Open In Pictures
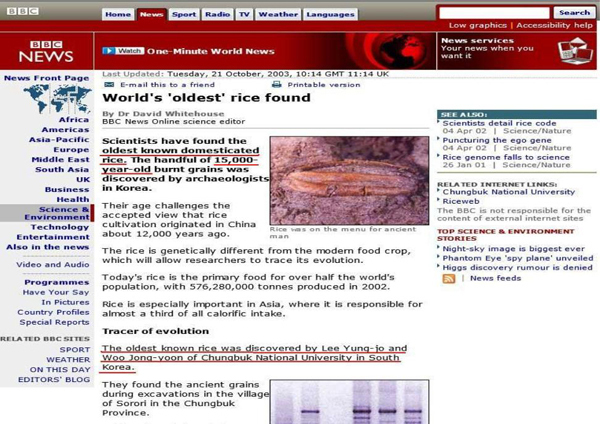The image size is (600, 424). 65,302
